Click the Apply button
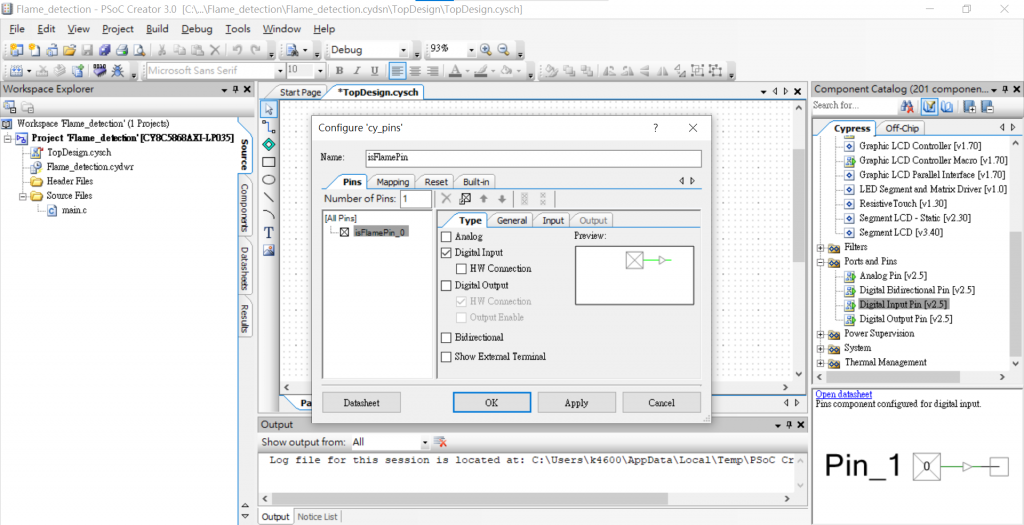Viewport: 1024px width, 525px height. coord(576,403)
